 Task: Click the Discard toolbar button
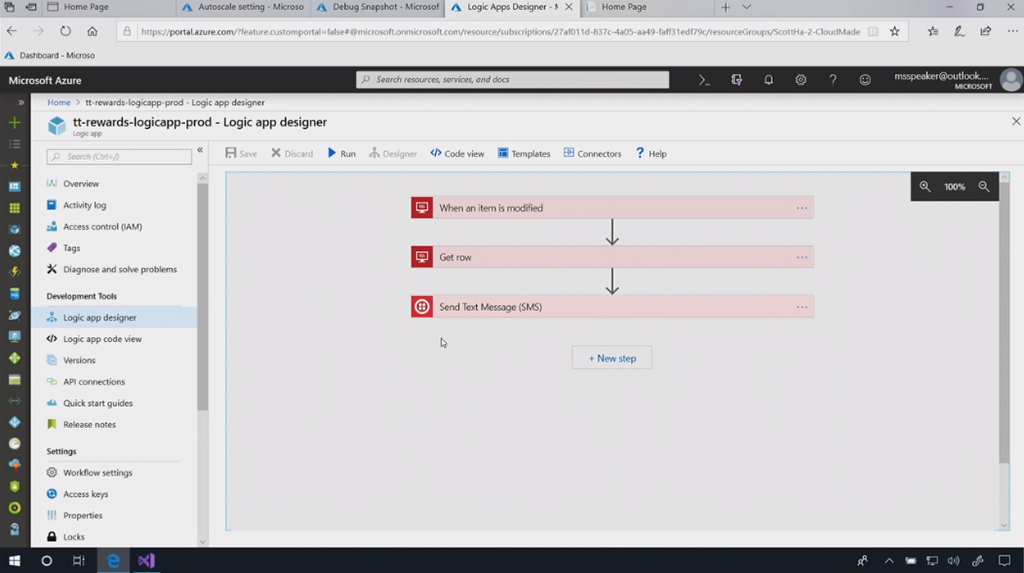click(x=292, y=154)
